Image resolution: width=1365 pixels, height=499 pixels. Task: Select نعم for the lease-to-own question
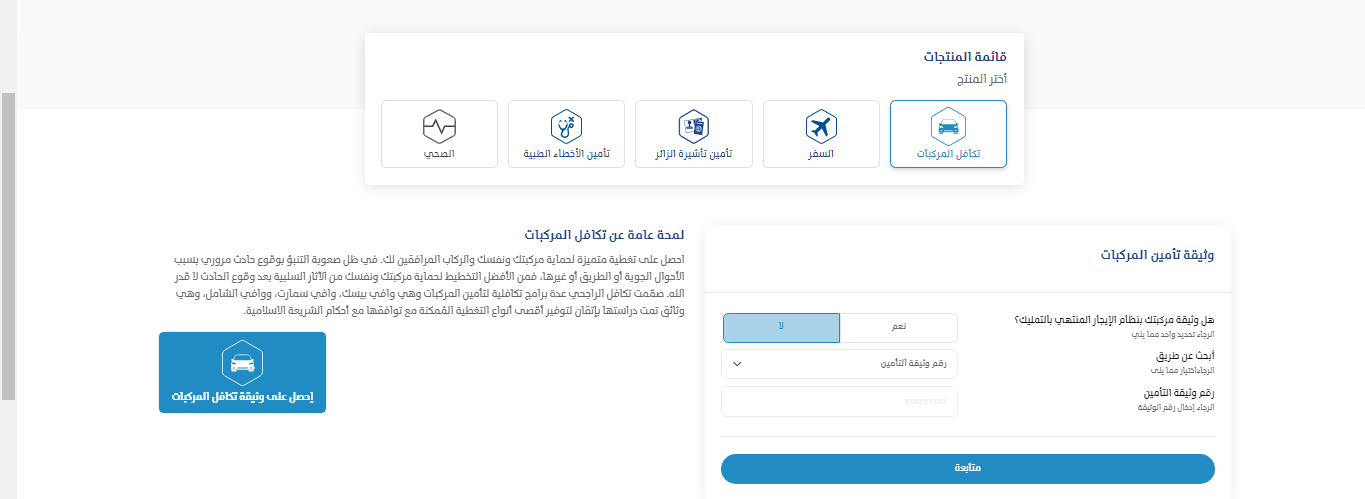coord(898,328)
